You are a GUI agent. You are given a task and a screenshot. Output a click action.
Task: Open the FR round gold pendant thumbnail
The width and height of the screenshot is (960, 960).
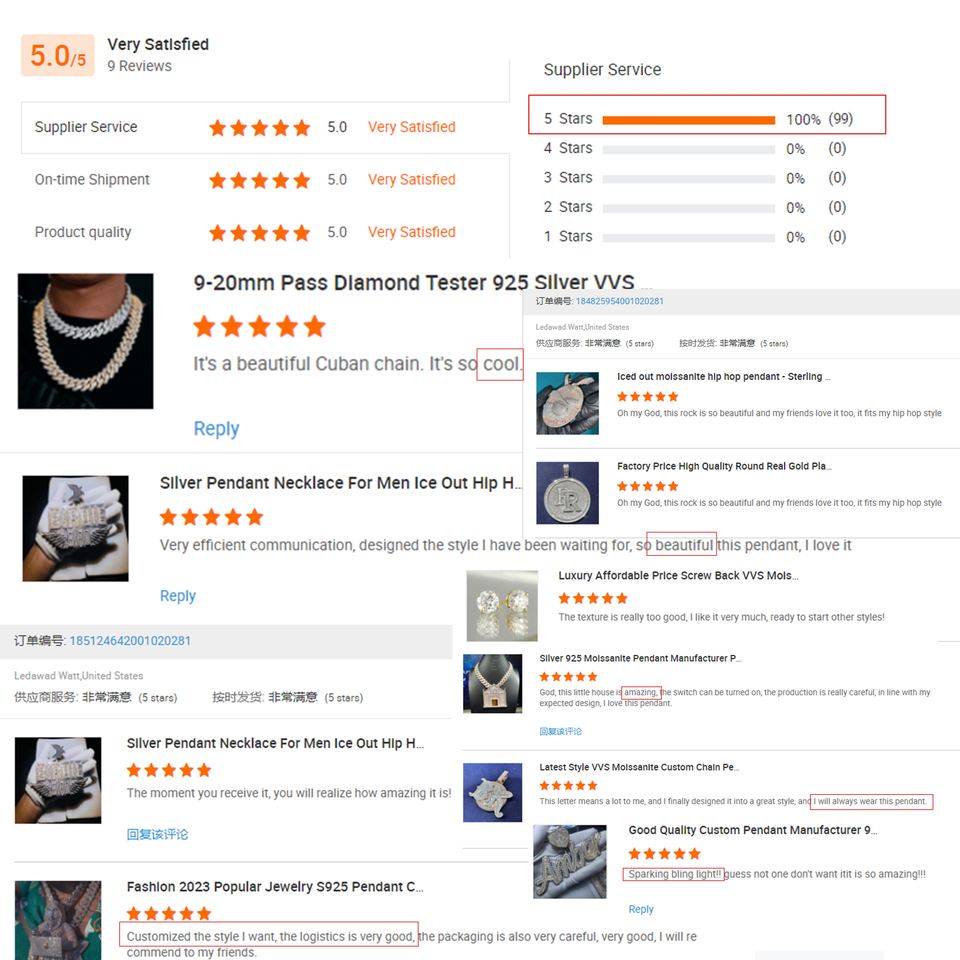coord(568,493)
